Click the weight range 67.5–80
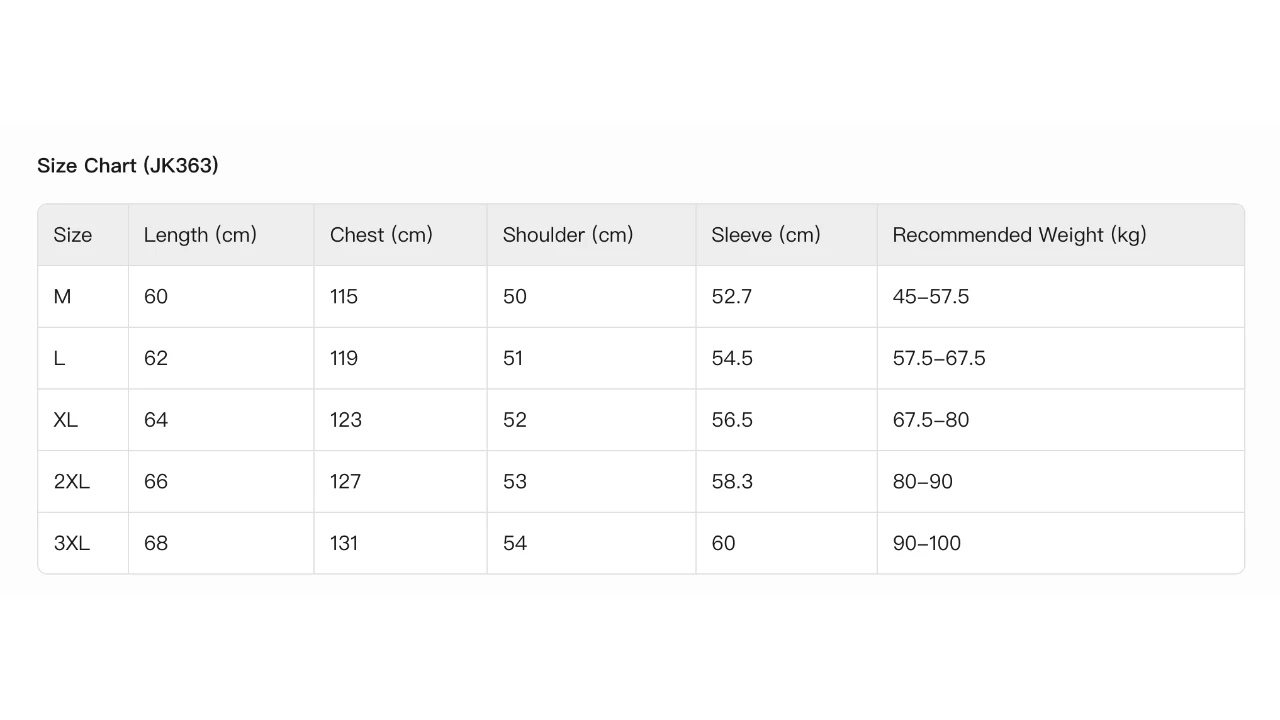 click(x=931, y=420)
